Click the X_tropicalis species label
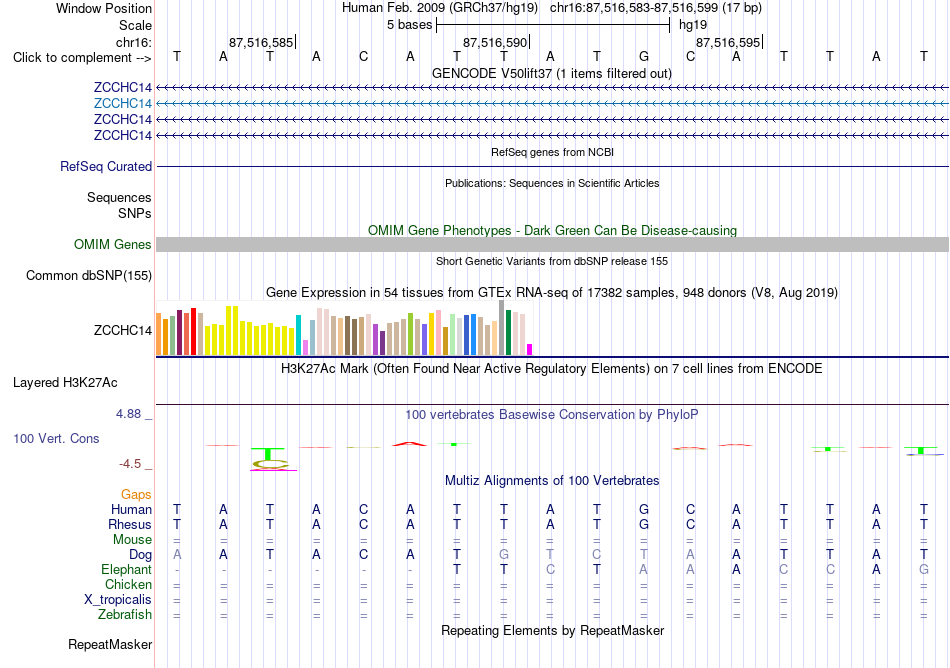 tap(118, 600)
